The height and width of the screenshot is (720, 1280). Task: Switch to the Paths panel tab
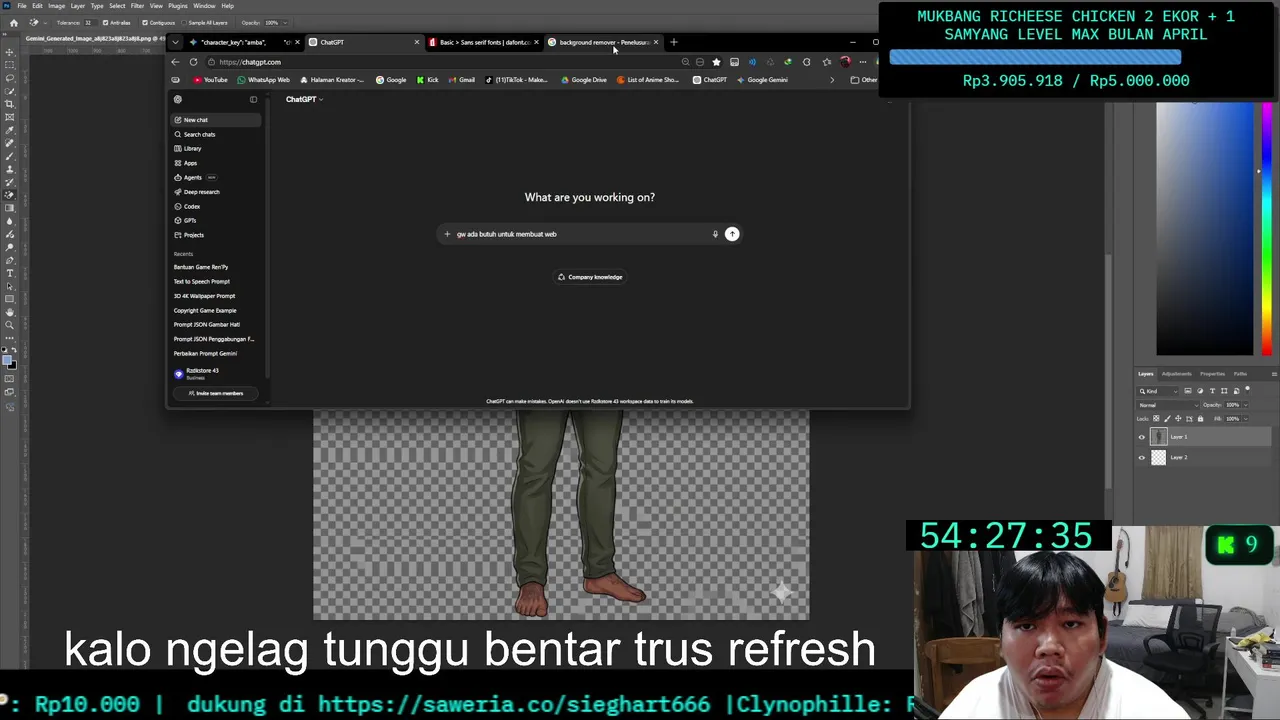coord(1240,374)
